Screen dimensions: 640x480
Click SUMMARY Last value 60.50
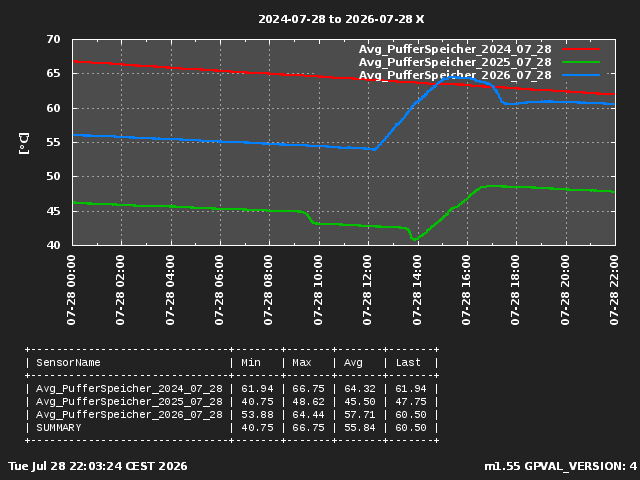[x=411, y=428]
